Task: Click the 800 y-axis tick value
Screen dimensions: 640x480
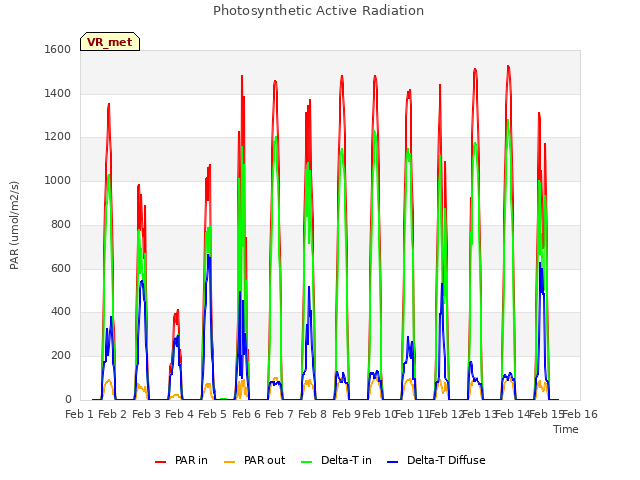Action: click(x=61, y=224)
